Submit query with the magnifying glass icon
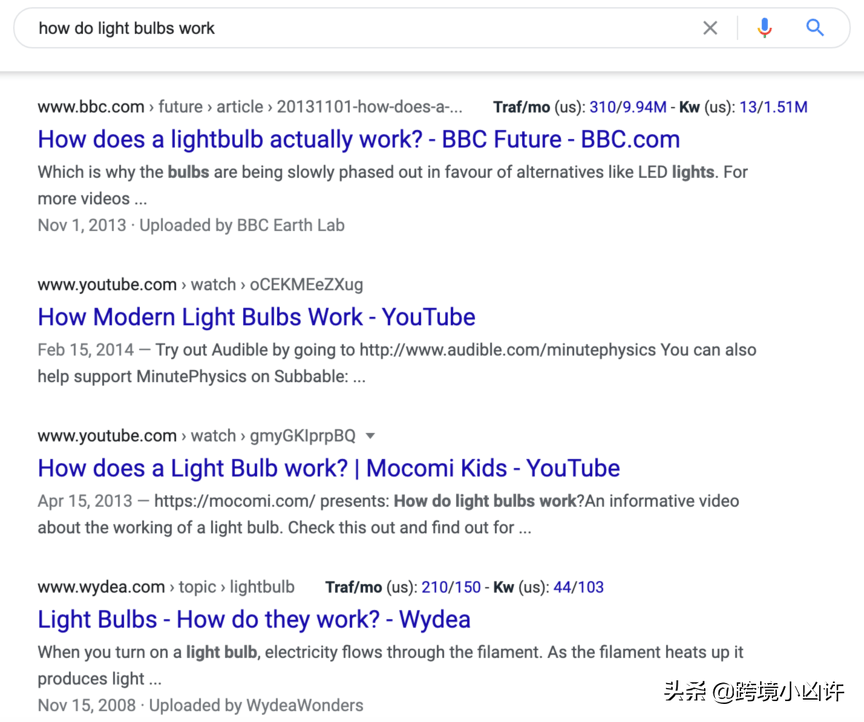Screen dimensions: 864x722 [x=815, y=28]
